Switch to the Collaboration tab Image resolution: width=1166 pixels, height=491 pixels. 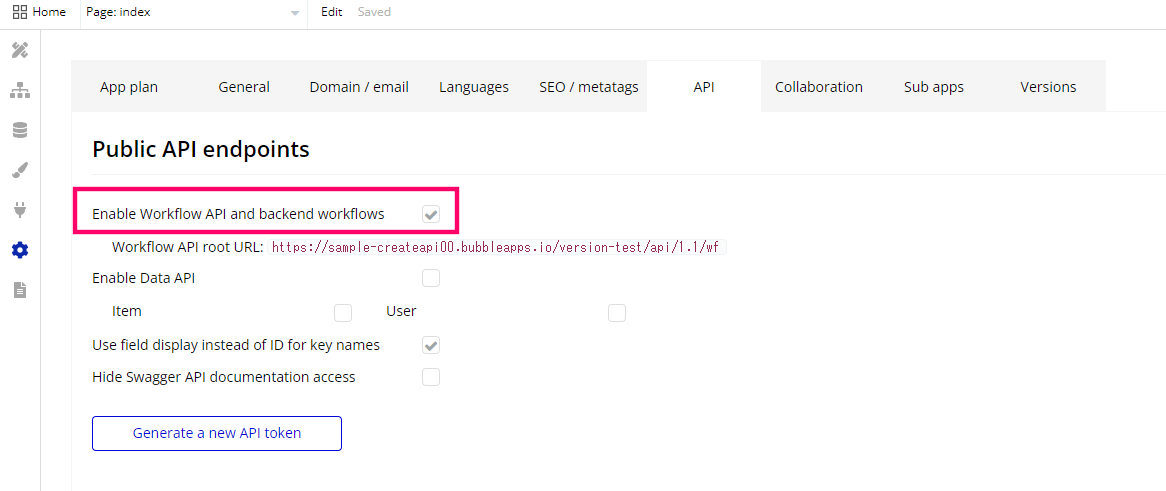[819, 87]
